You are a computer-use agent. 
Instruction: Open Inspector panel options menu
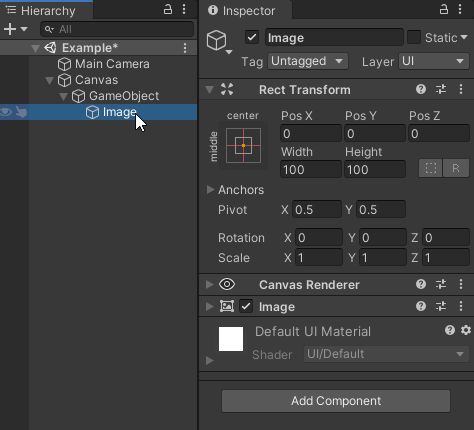click(x=460, y=9)
